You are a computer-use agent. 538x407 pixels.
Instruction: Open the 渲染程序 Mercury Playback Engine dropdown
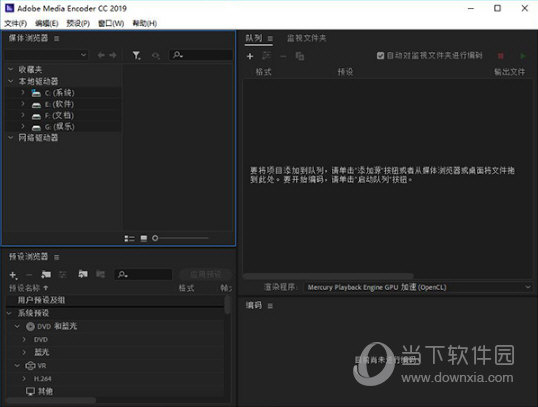click(418, 287)
